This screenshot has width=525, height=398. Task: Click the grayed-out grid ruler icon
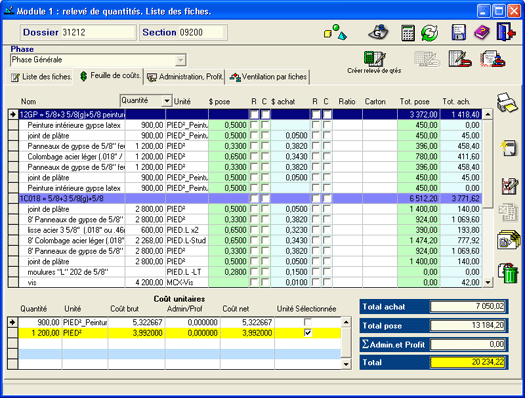[x=427, y=59]
